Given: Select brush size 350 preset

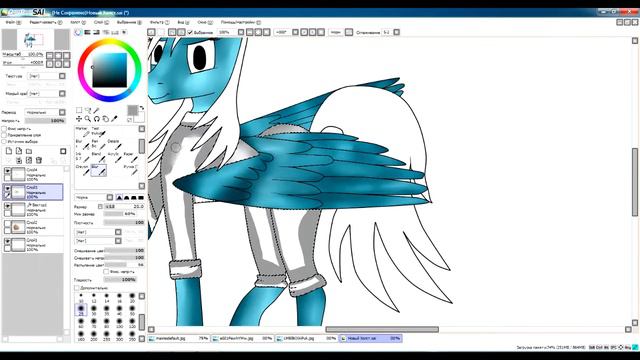Looking at the screenshot, I should click(x=132, y=336).
